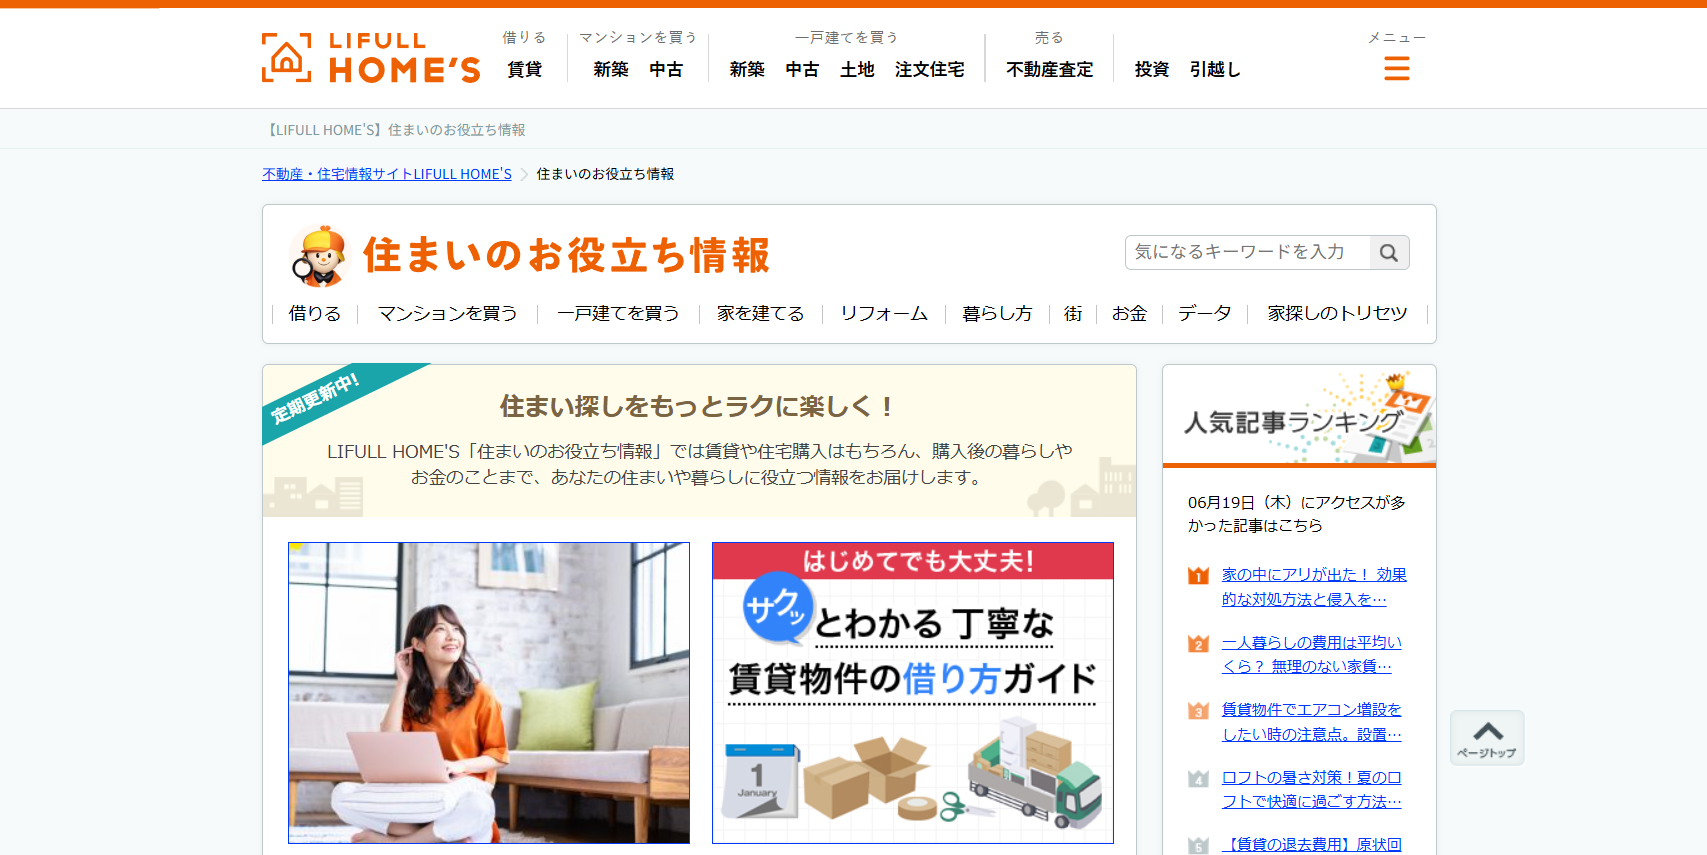
Task: Click the rank 2 crown icon
Action: pyautogui.click(x=1198, y=643)
